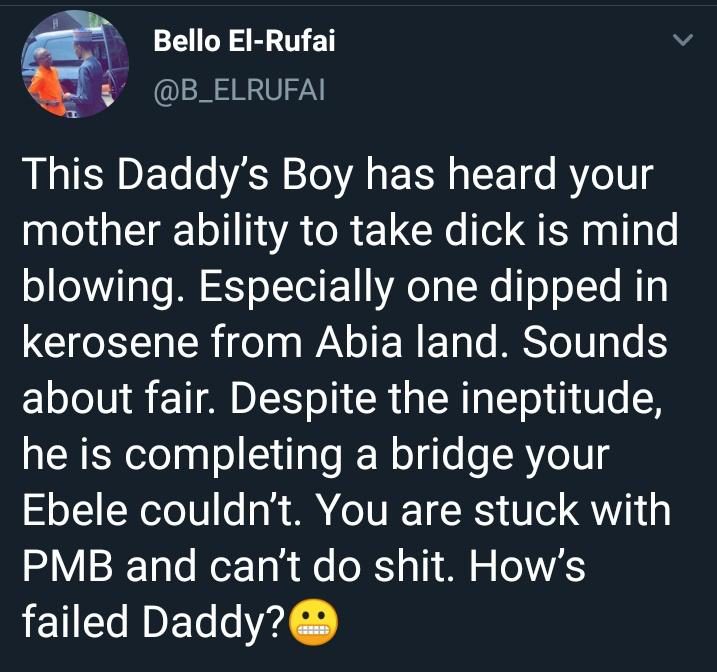
Task: Open the tweet options chevron menu
Action: click(x=683, y=40)
